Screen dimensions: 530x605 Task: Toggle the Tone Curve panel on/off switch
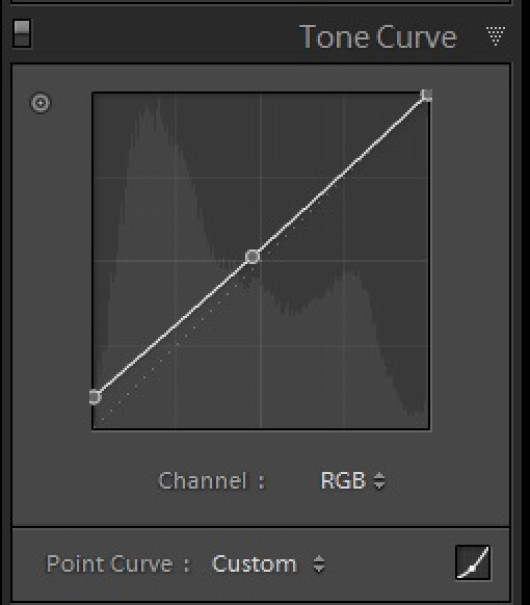click(22, 34)
